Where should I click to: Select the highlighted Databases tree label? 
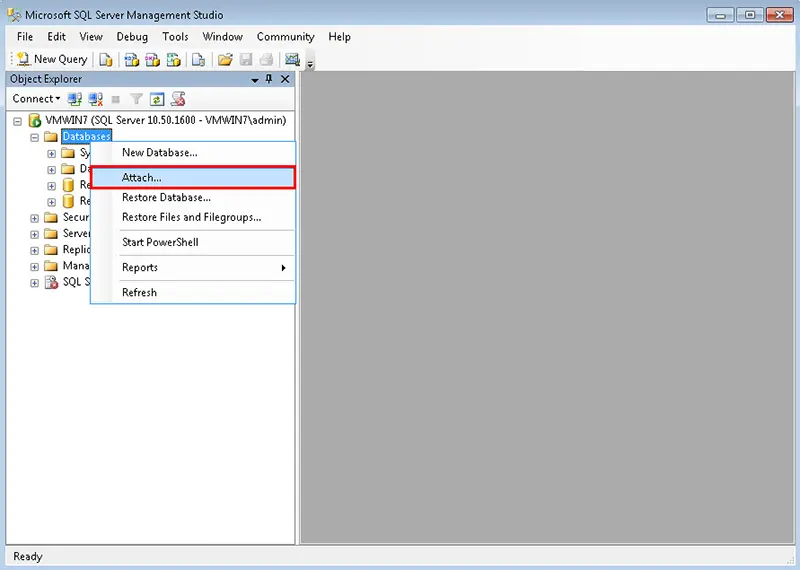pyautogui.click(x=86, y=136)
